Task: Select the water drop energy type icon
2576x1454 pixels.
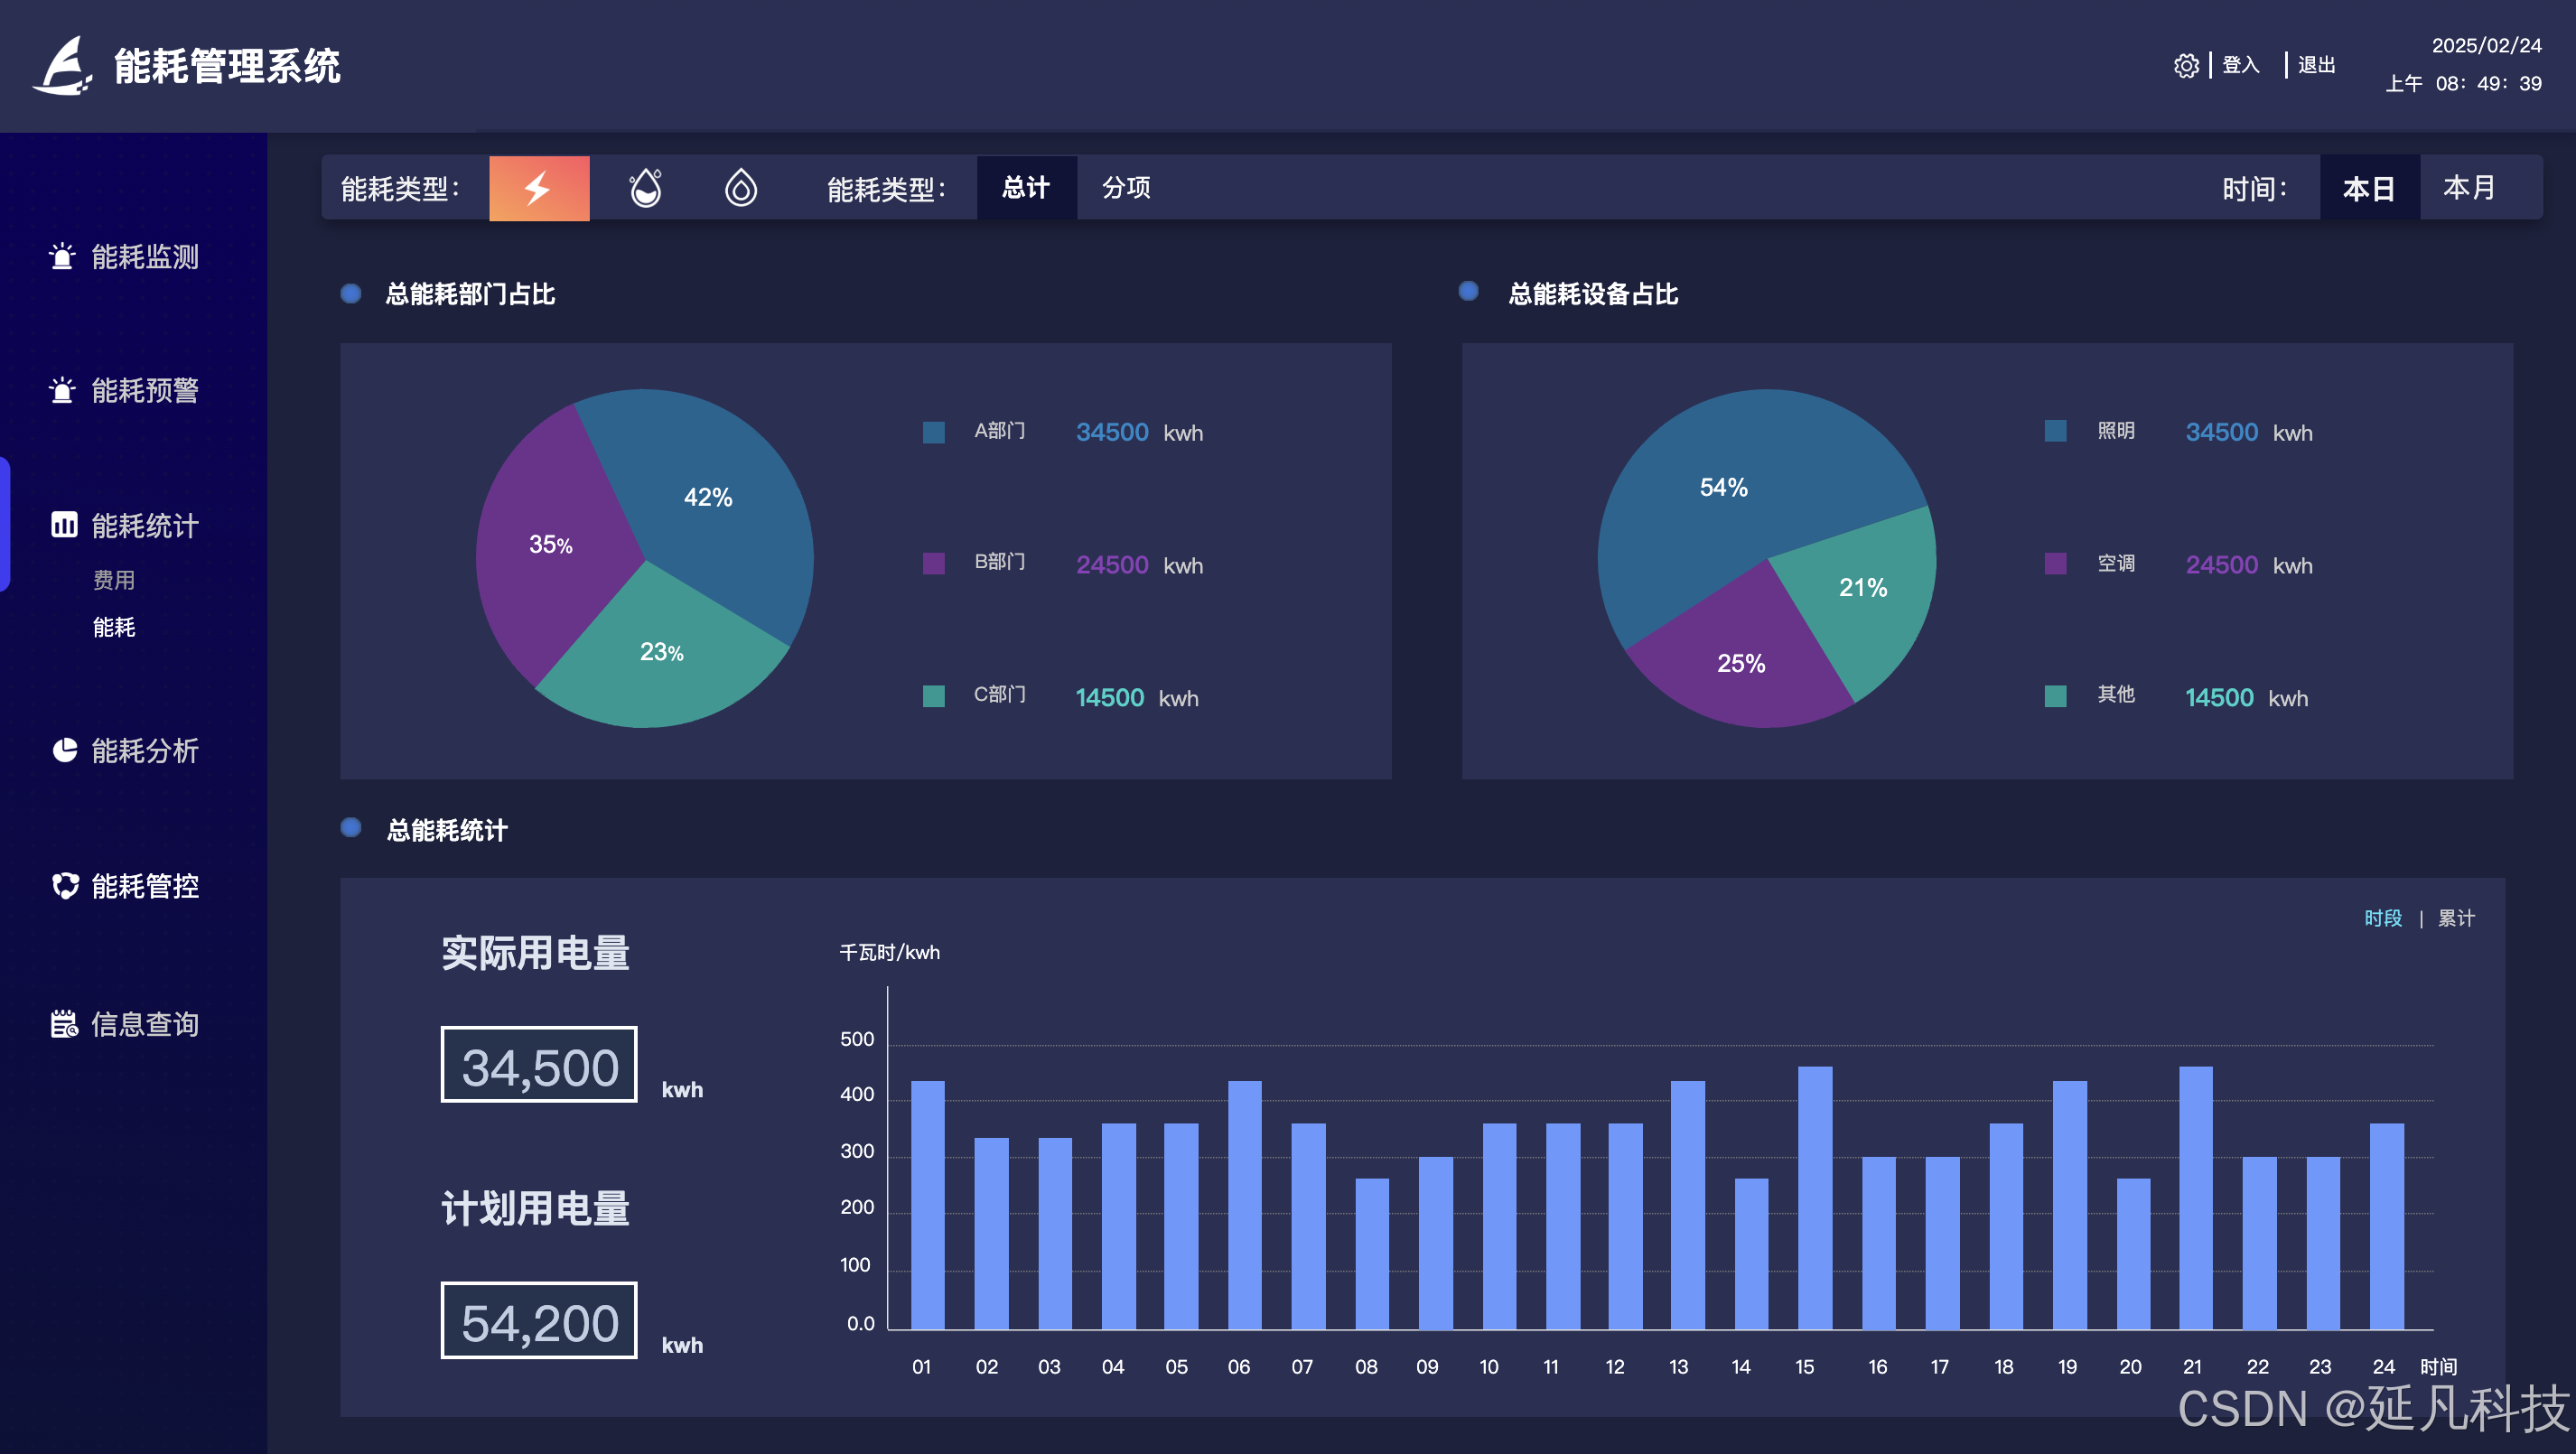Action: [740, 188]
